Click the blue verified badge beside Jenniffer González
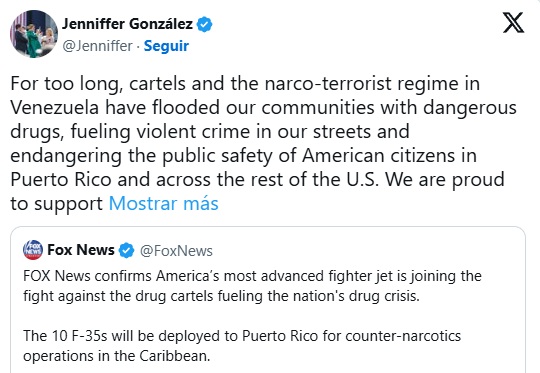This screenshot has height=373, width=540. click(x=204, y=24)
